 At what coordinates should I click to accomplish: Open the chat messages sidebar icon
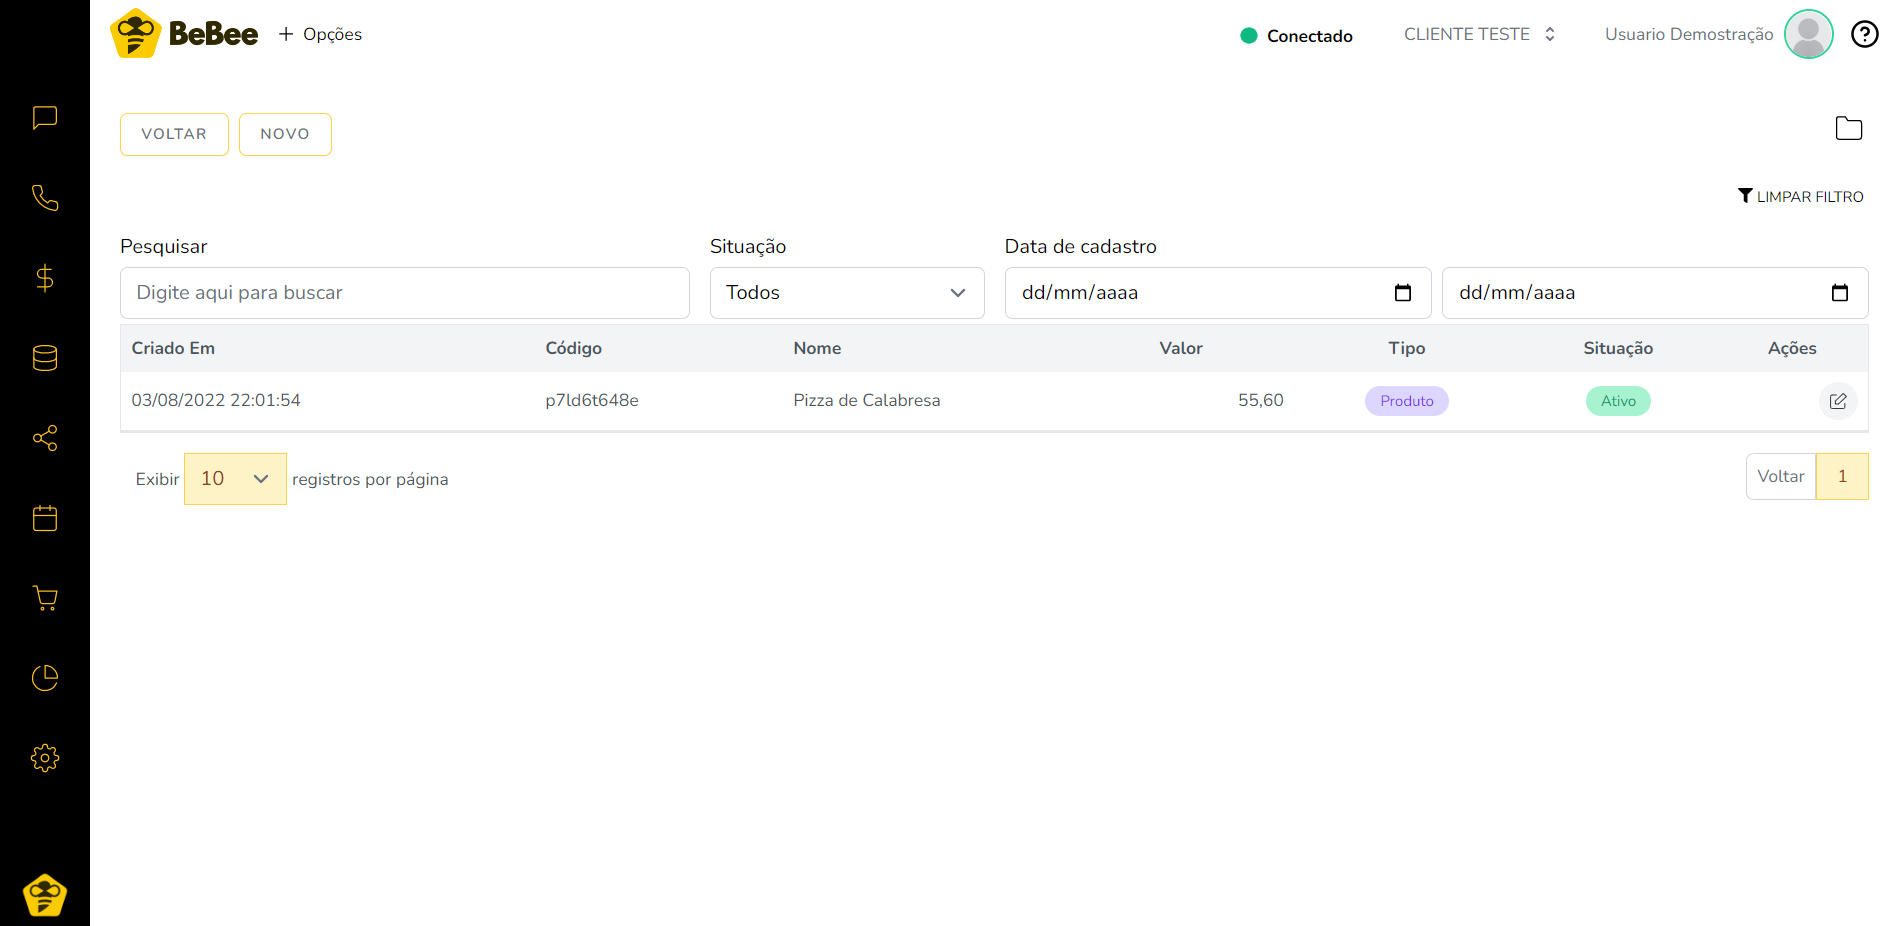pyautogui.click(x=45, y=118)
